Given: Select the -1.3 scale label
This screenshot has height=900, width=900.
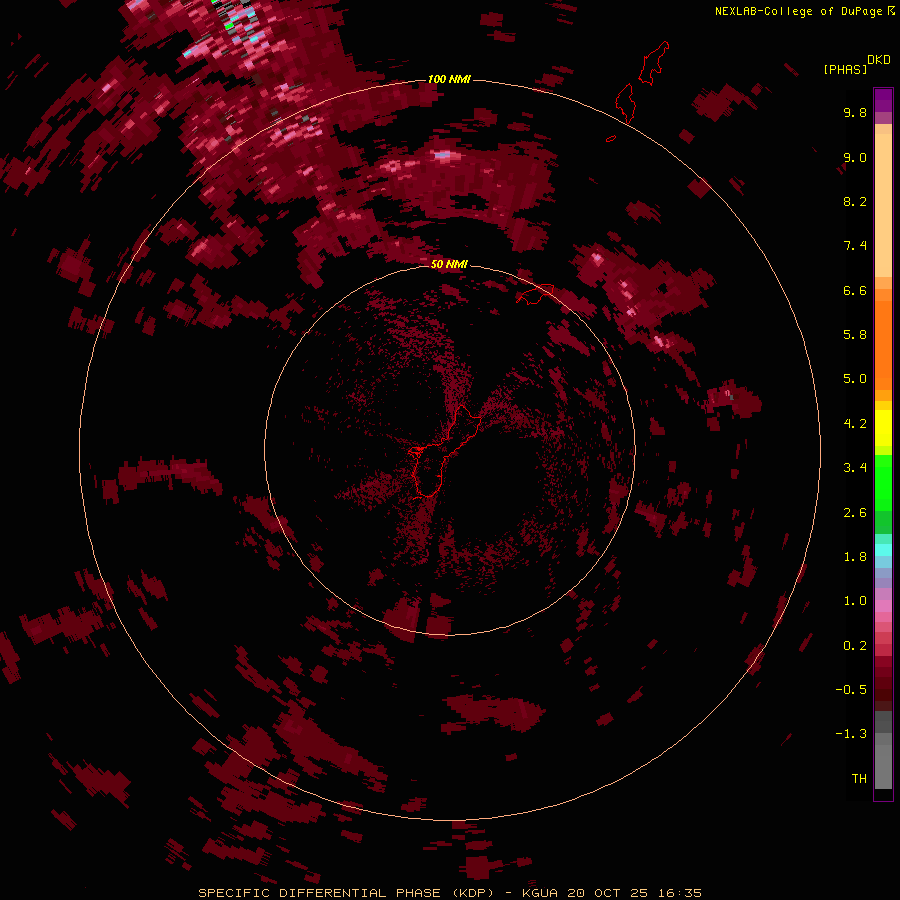Looking at the screenshot, I should point(851,734).
